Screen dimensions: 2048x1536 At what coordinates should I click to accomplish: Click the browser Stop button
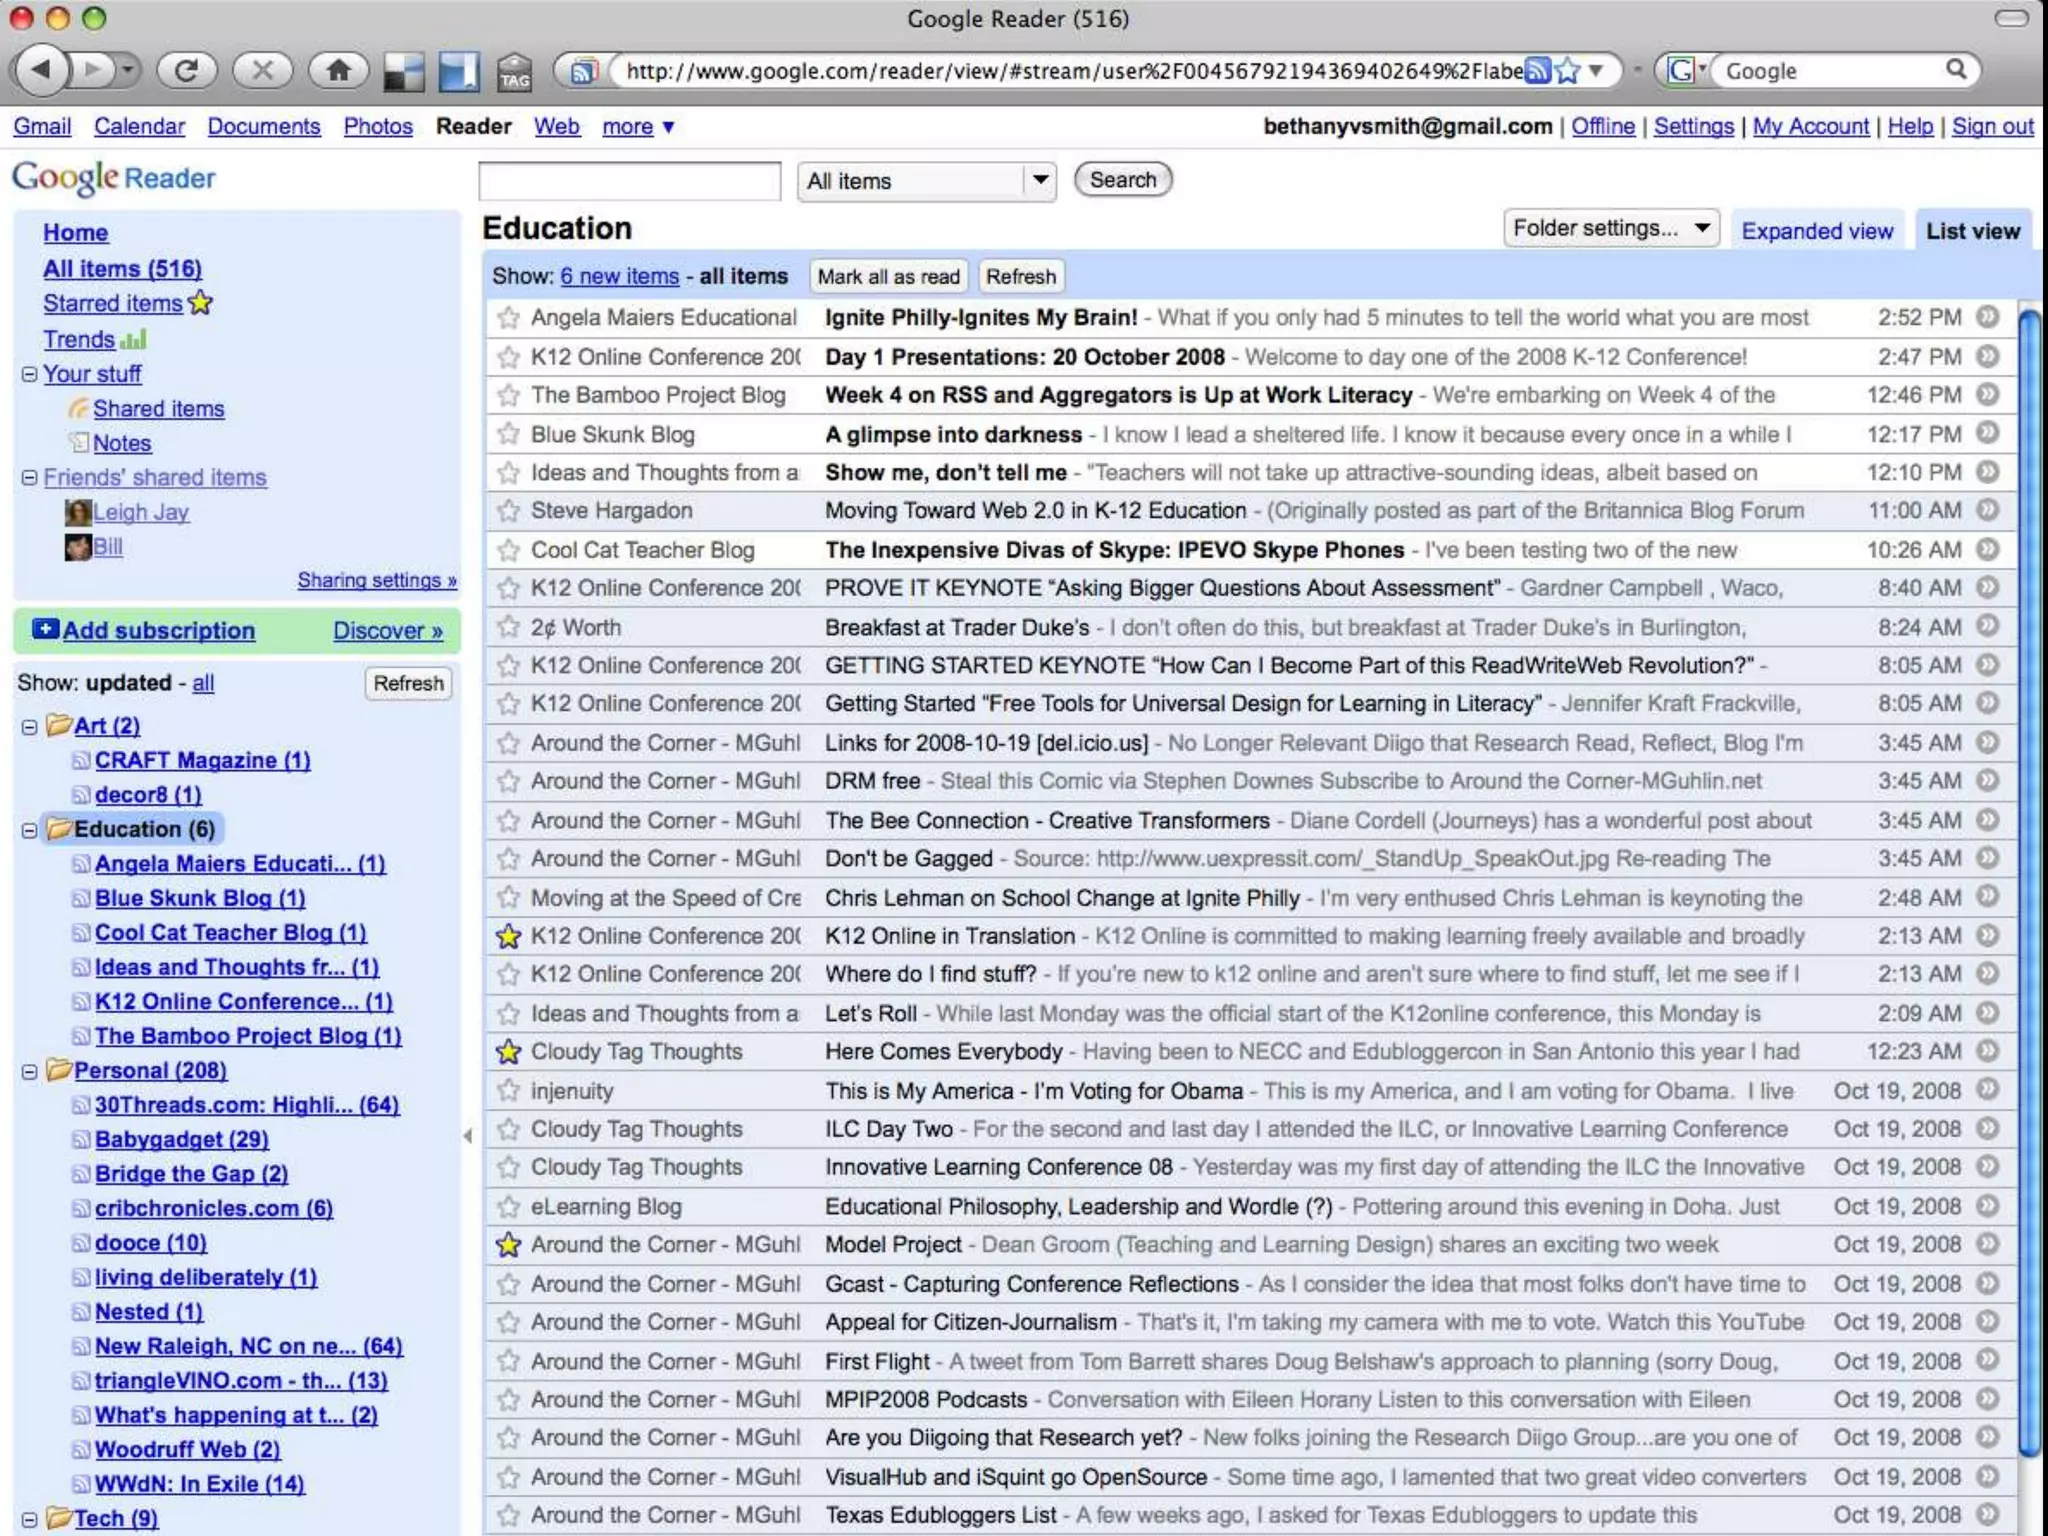263,70
